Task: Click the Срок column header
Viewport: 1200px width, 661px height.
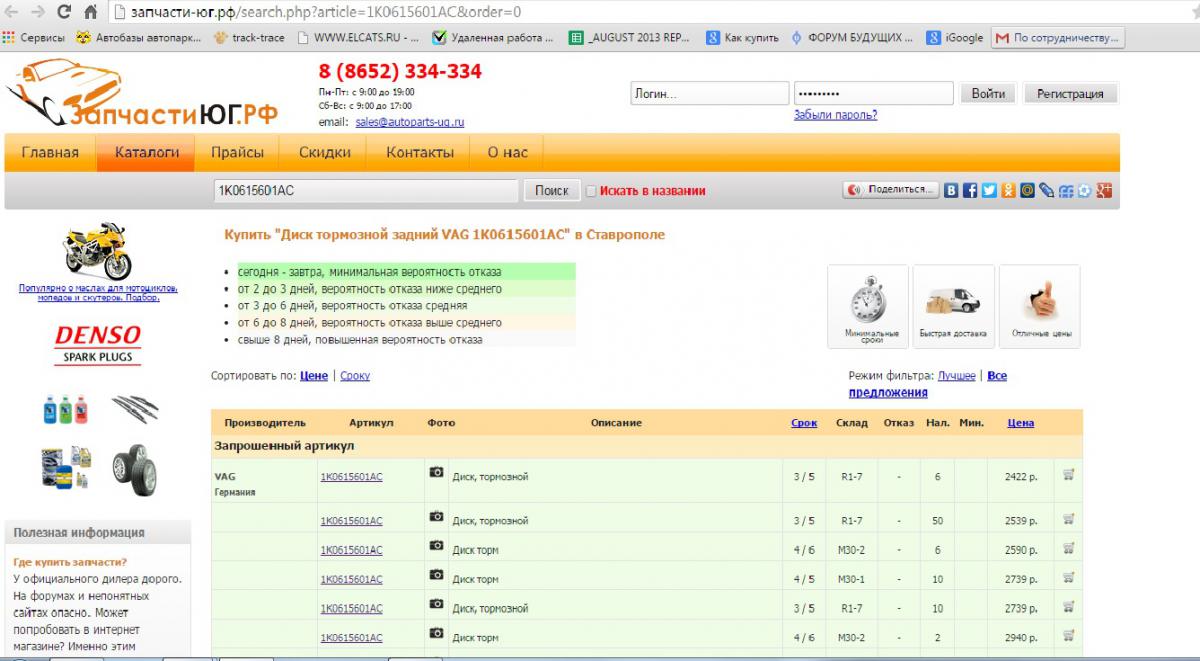Action: 804,423
